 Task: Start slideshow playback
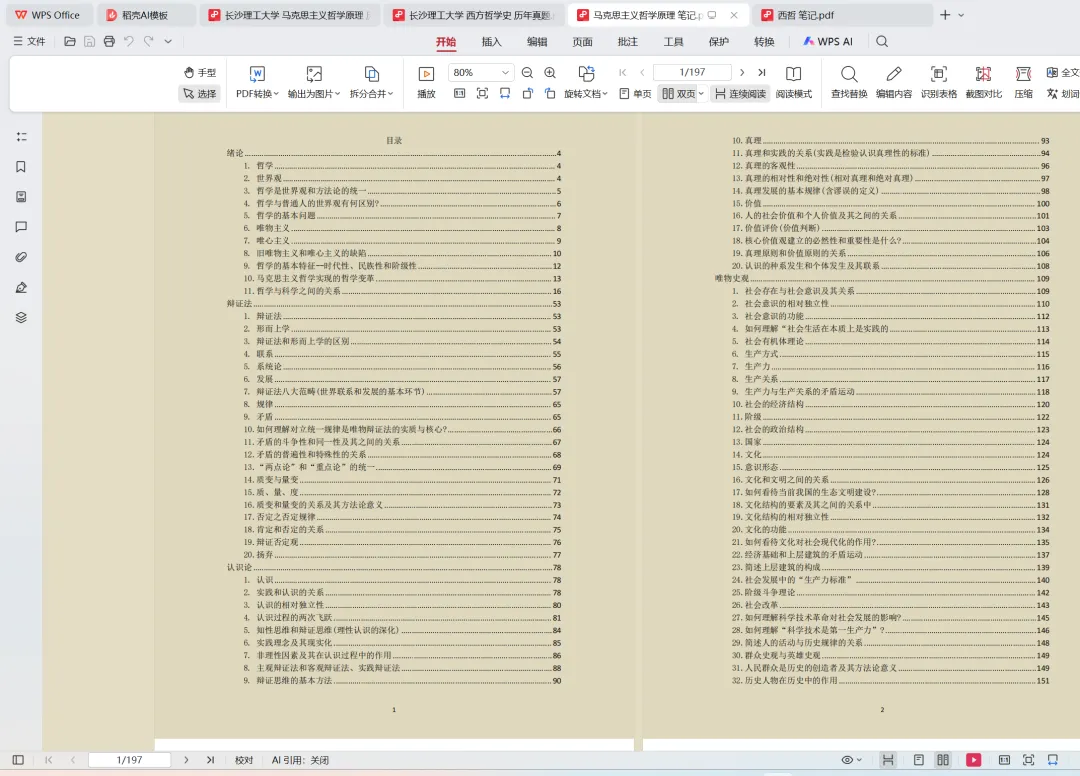pos(426,82)
